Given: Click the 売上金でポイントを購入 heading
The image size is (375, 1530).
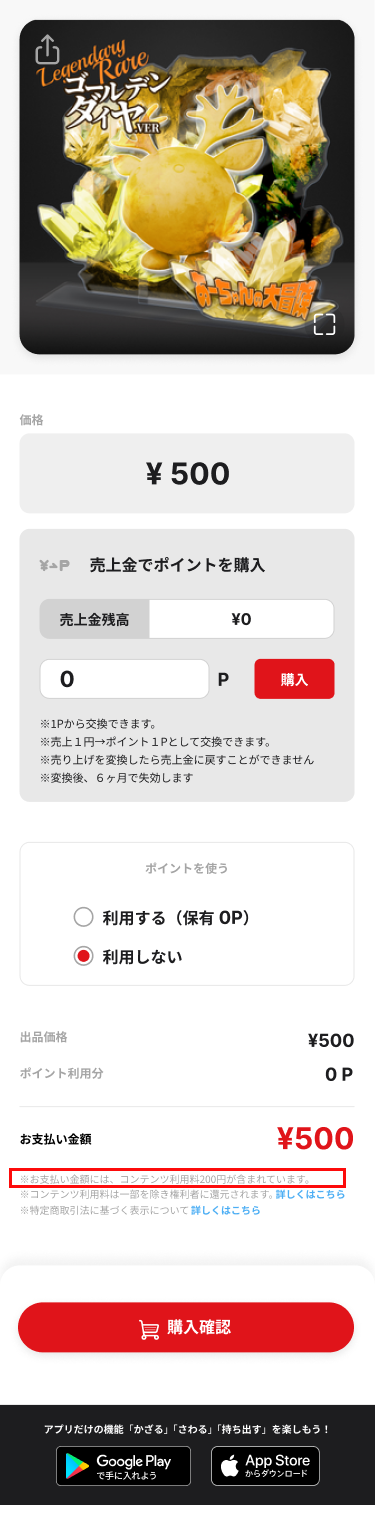Looking at the screenshot, I should click(177, 565).
